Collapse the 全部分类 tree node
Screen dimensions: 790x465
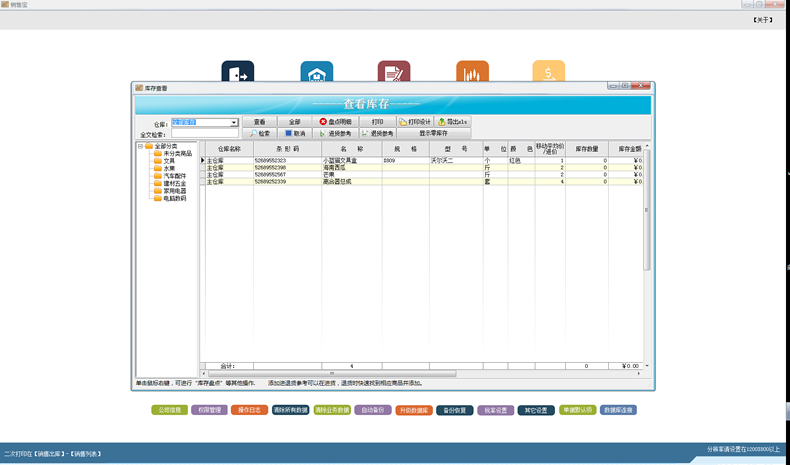click(141, 146)
